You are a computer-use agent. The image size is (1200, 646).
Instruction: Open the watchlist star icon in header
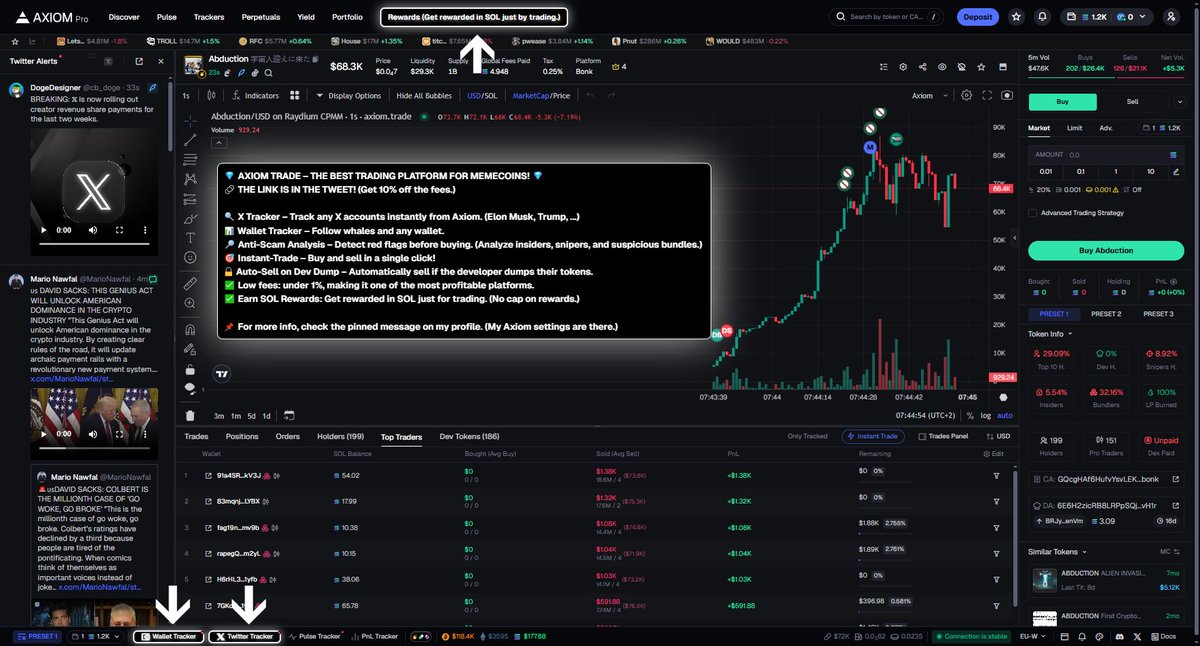[x=1016, y=17]
